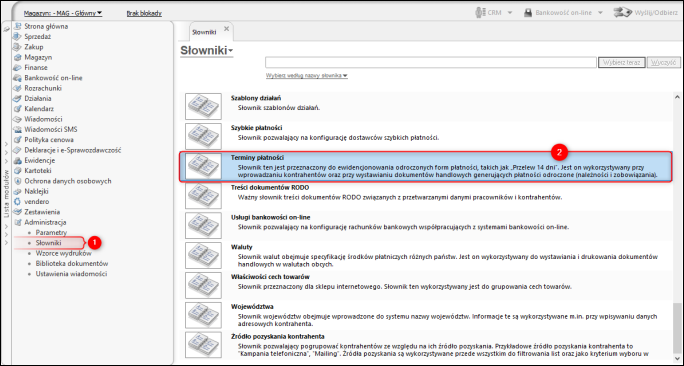Select Biblioteka dokumentów under Administracja
Image resolution: width=684 pixels, height=366 pixels.
72,263
